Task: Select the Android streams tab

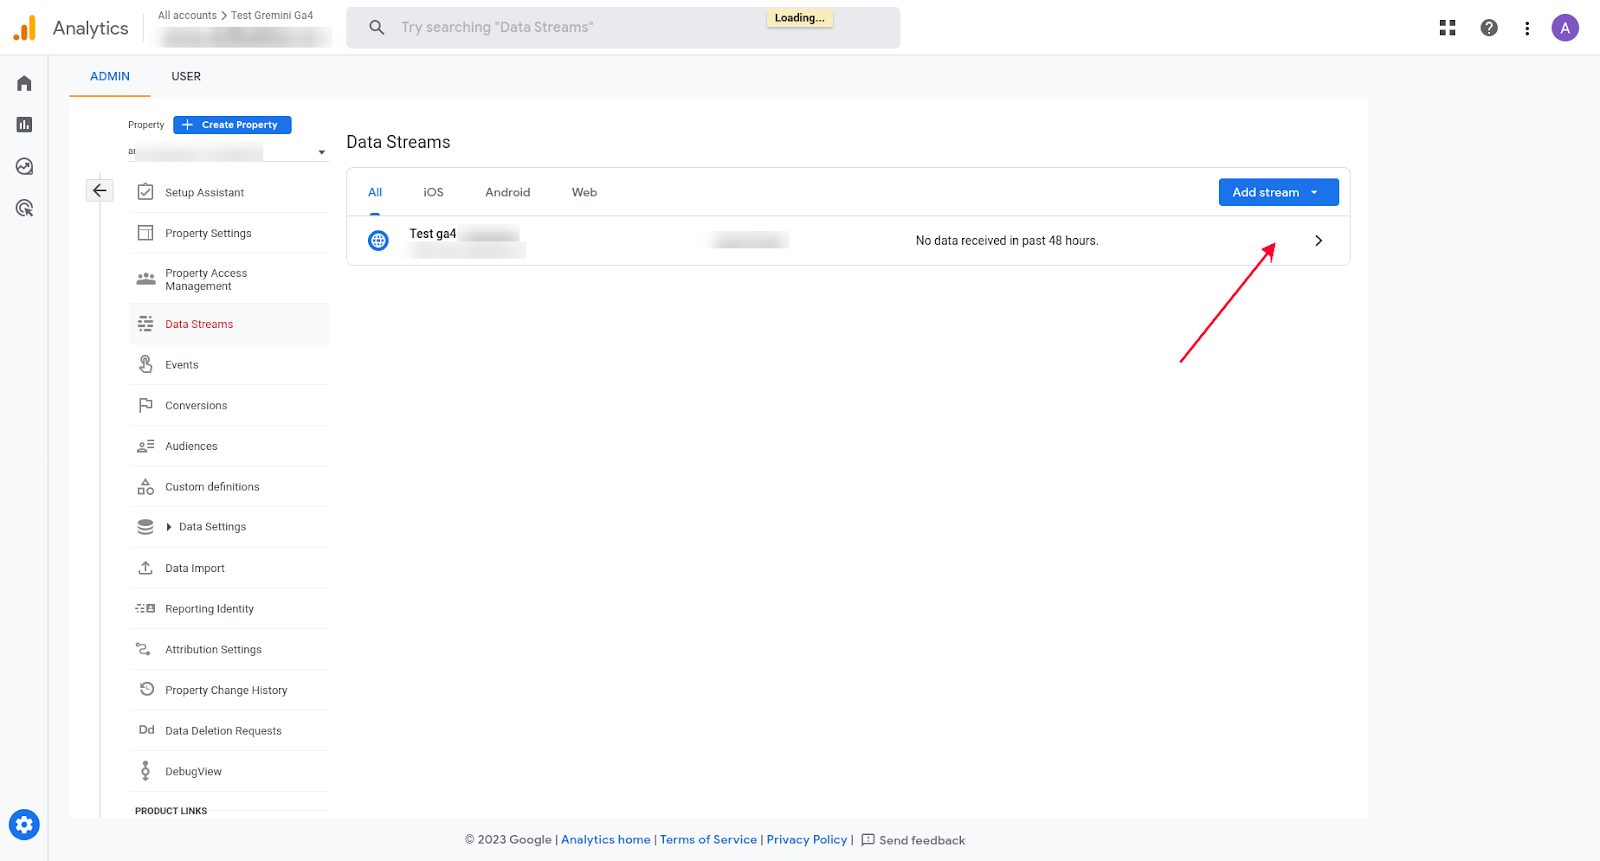Action: coord(508,192)
